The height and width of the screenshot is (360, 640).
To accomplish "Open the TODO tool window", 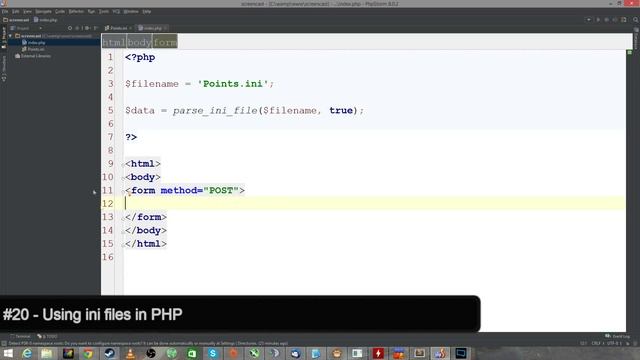I will tap(47, 336).
